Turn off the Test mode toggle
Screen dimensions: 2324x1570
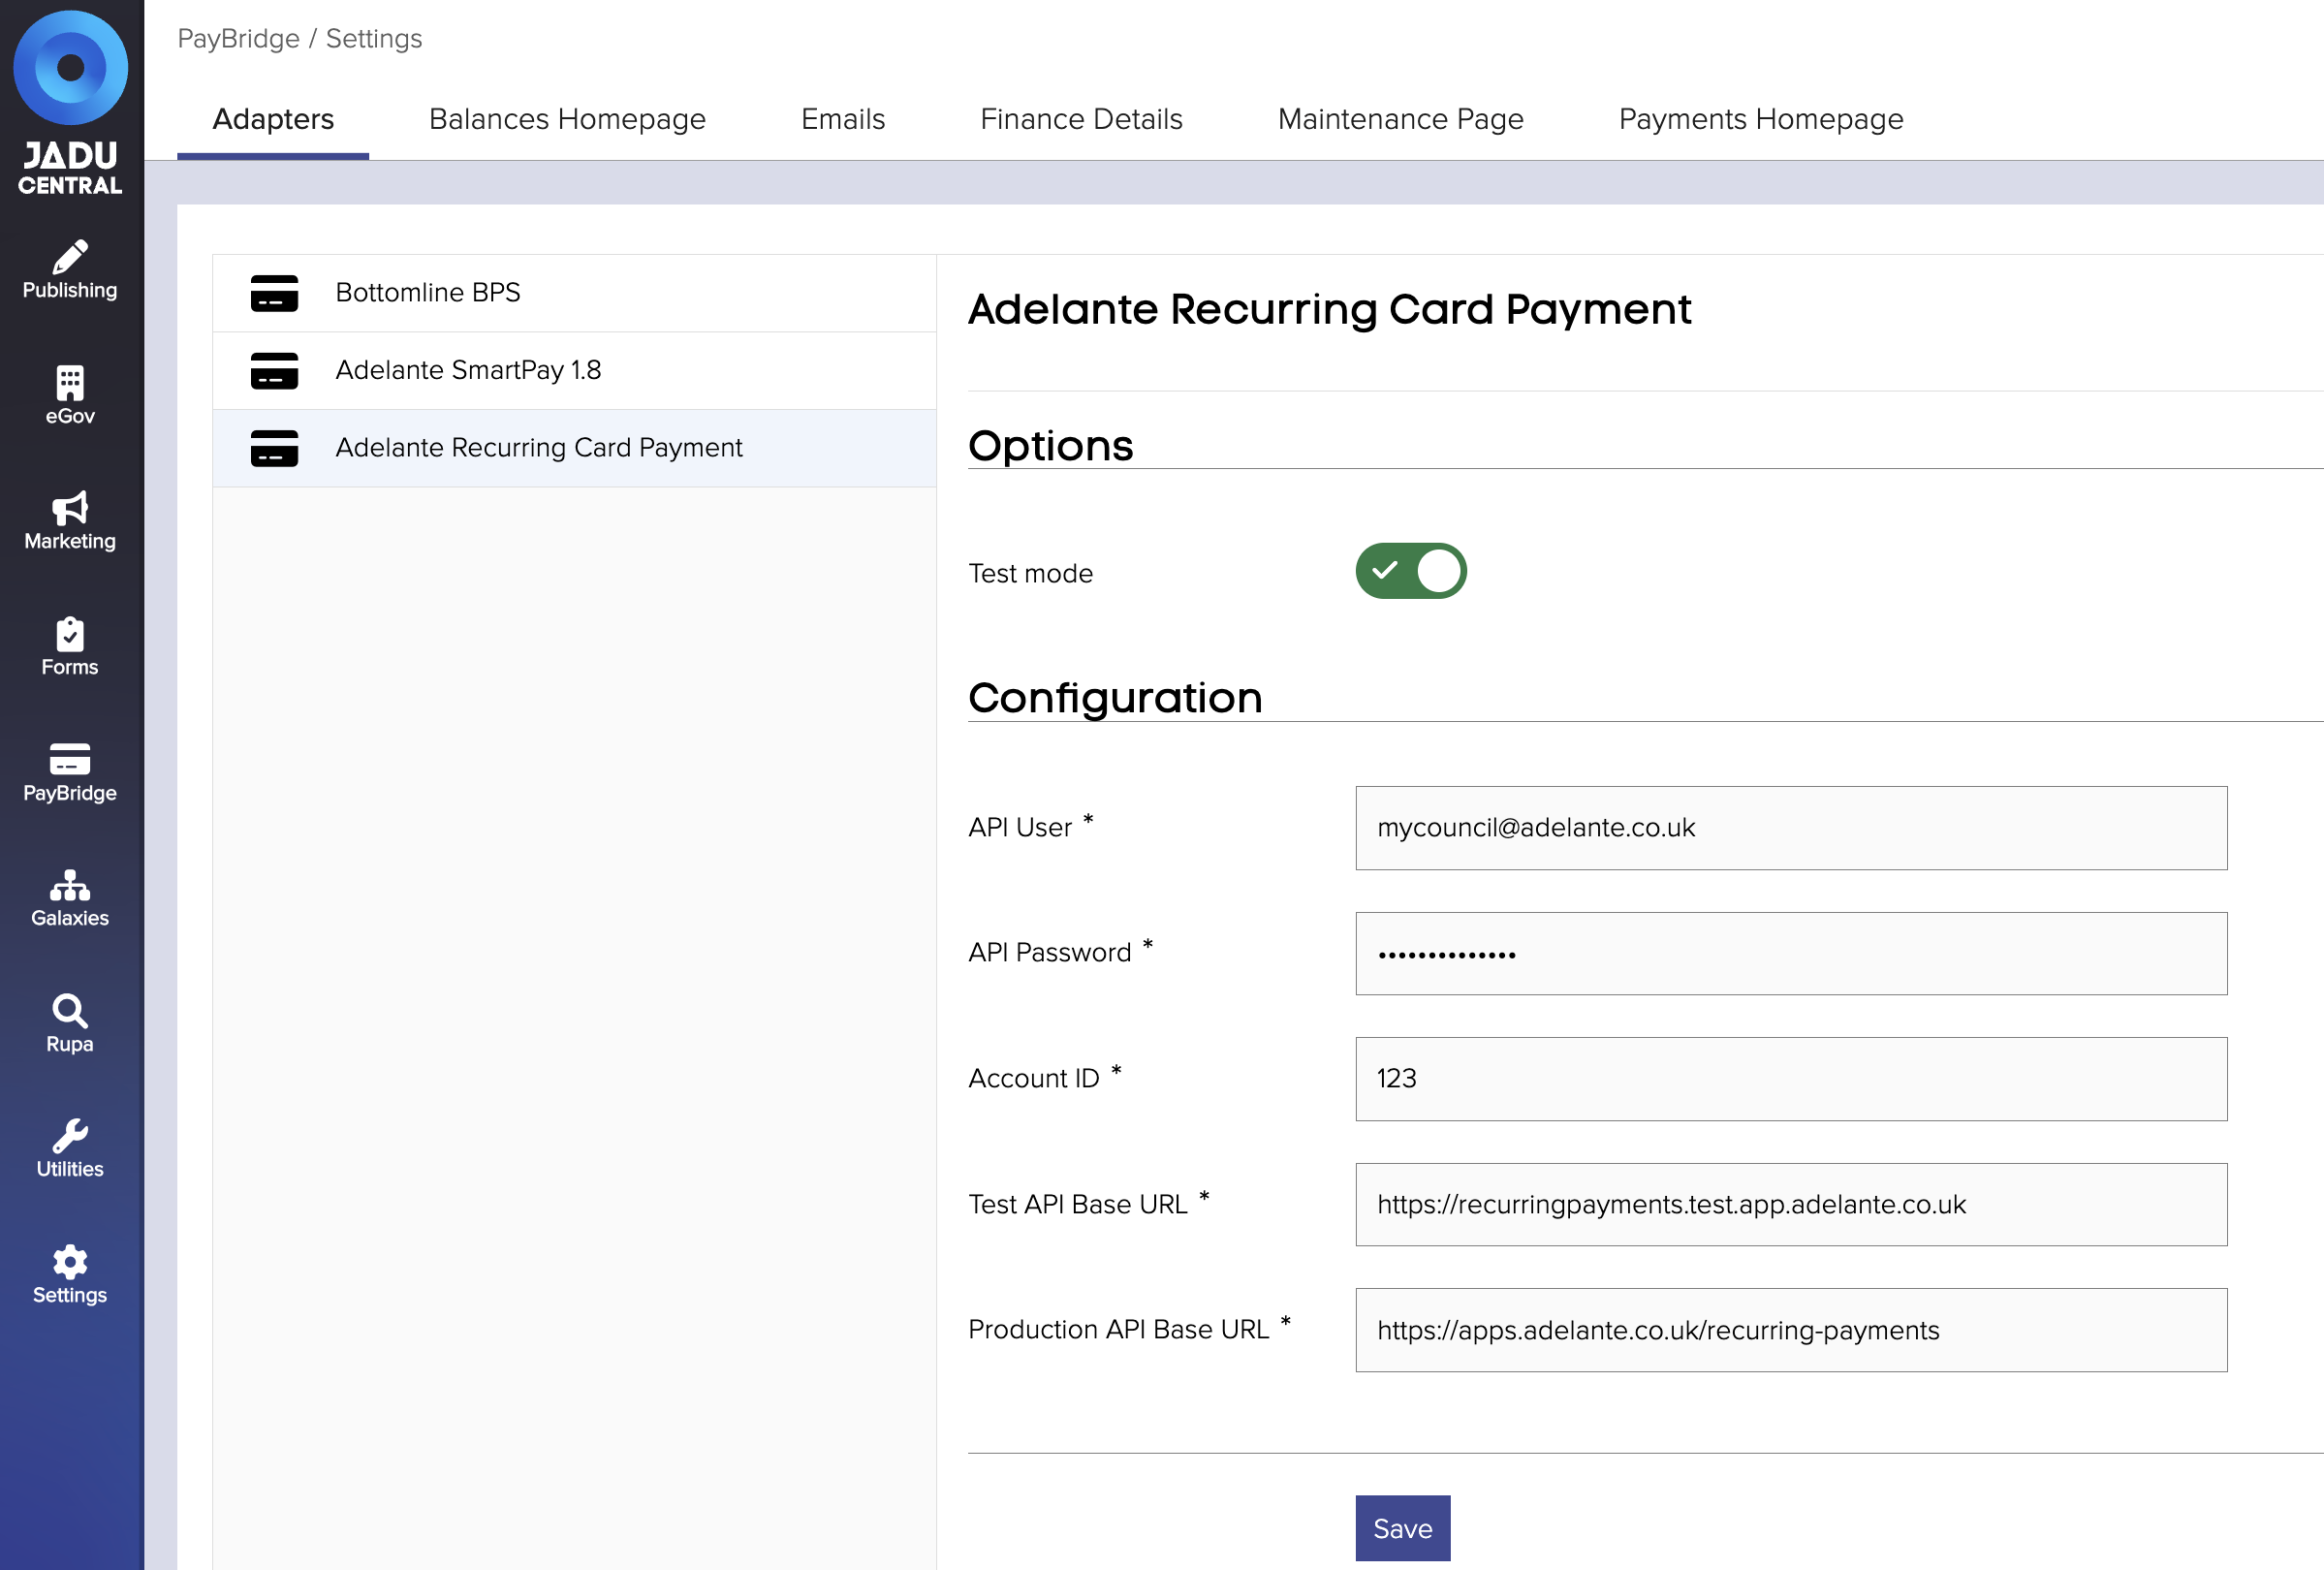point(1411,571)
